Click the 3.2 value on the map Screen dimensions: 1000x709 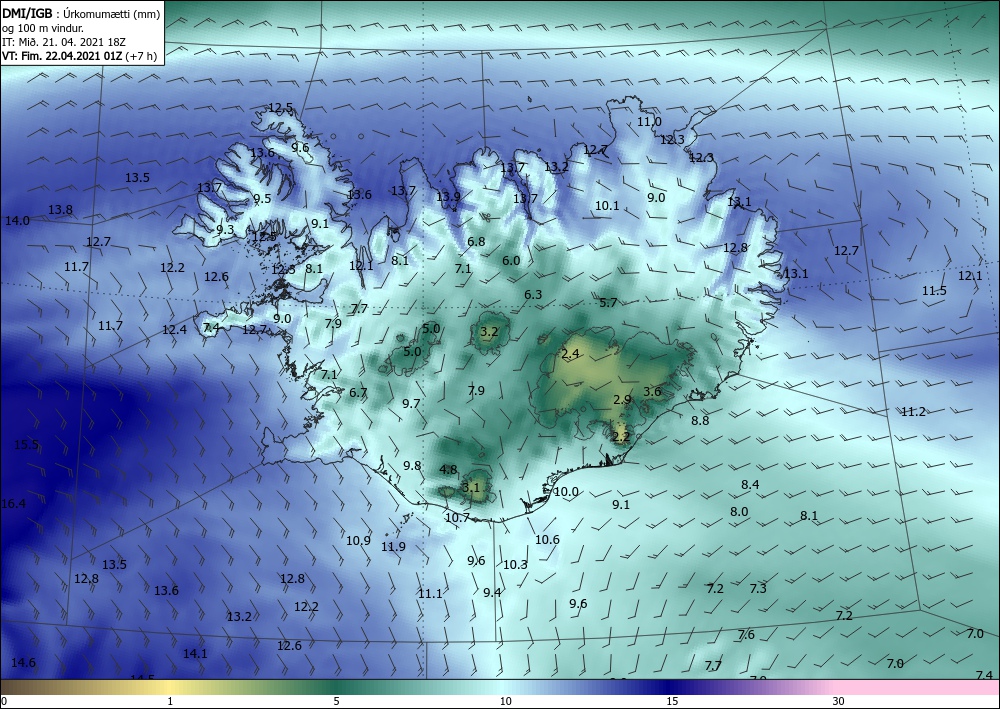(x=489, y=332)
